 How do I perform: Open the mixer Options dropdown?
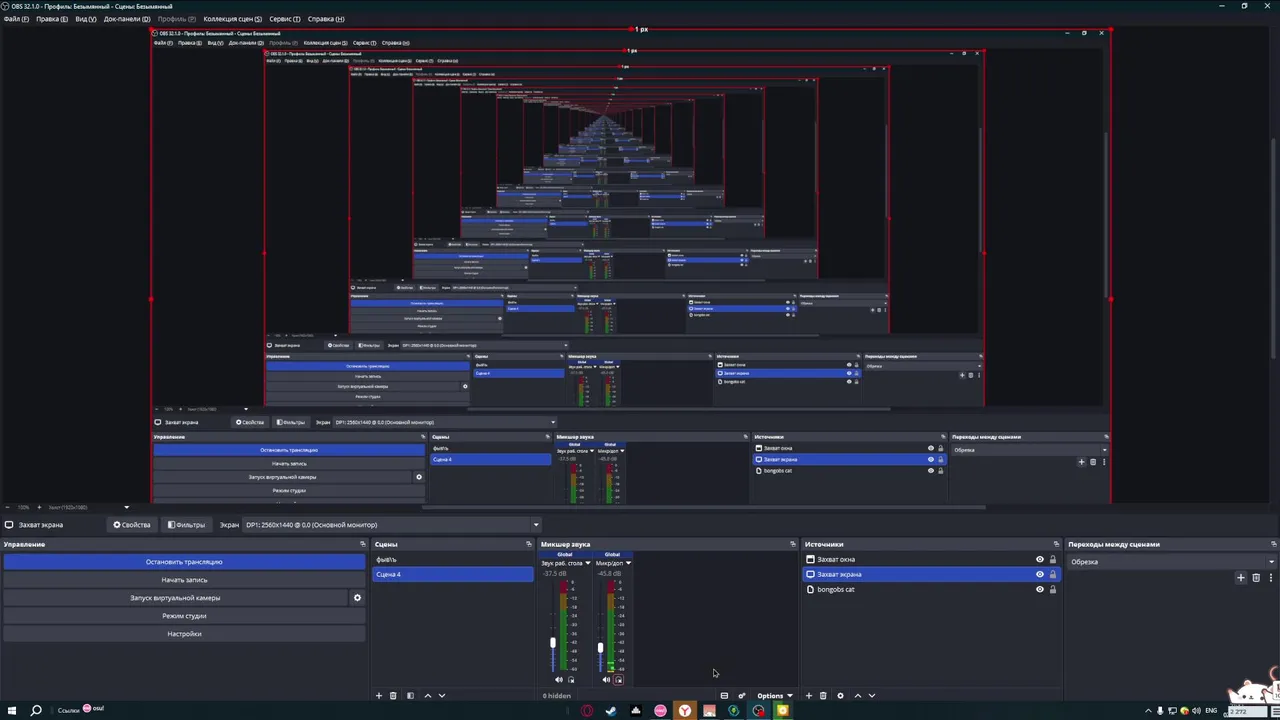click(774, 695)
